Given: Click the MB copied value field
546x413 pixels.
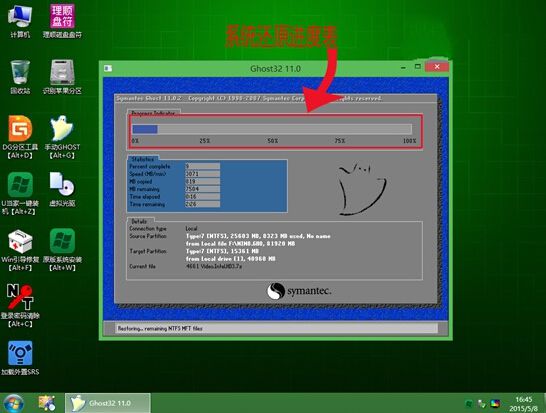Looking at the screenshot, I should (202, 181).
